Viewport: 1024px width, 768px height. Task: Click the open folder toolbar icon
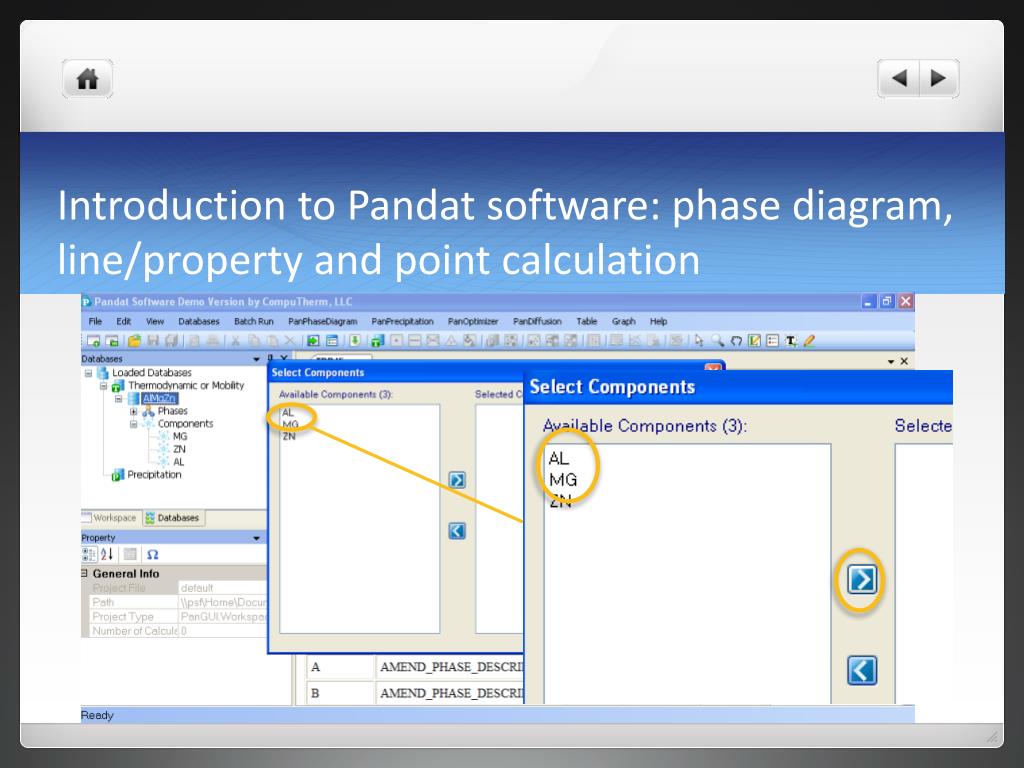[135, 341]
